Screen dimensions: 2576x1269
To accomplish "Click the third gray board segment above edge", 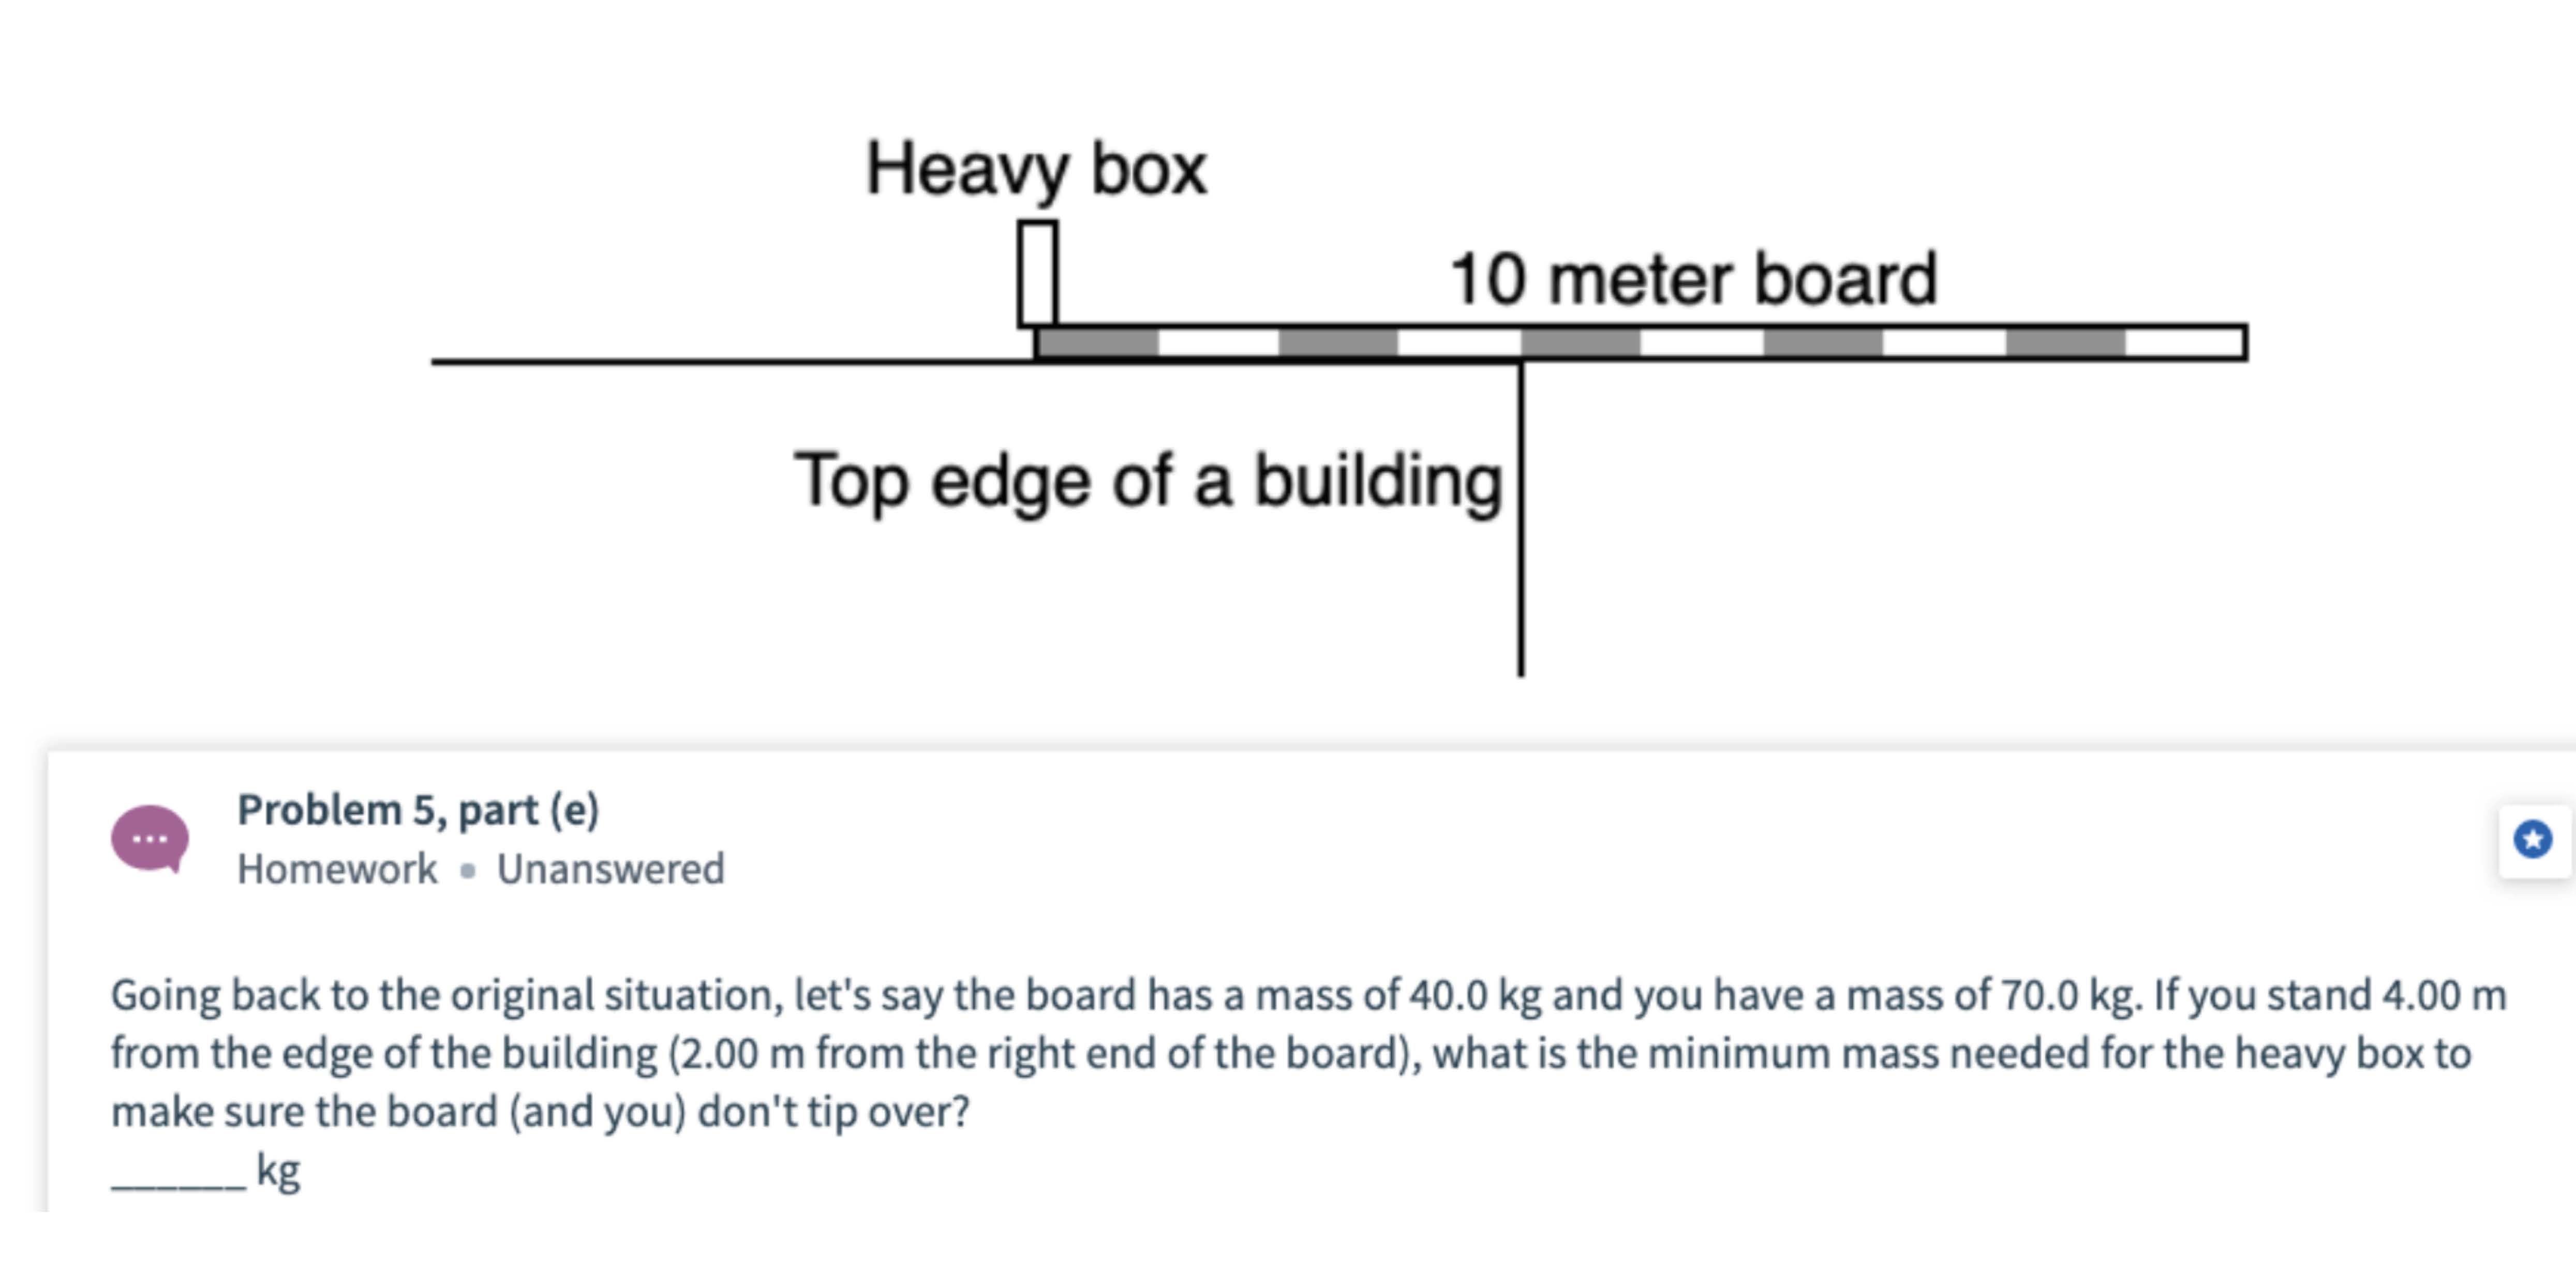I will point(1581,343).
